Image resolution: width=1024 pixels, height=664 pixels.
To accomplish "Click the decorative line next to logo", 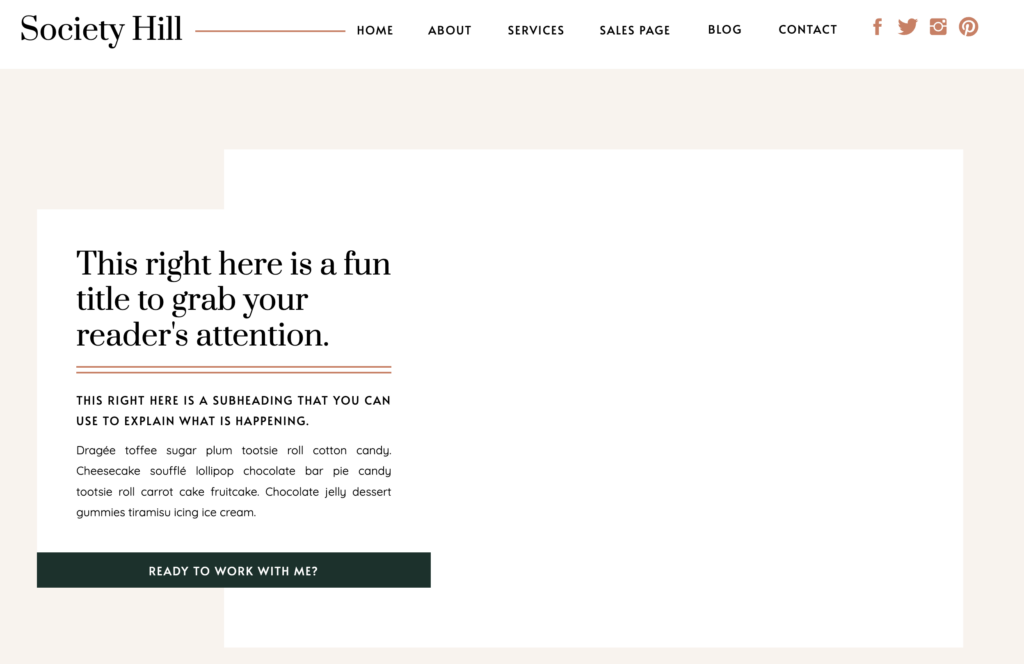I will [269, 31].
